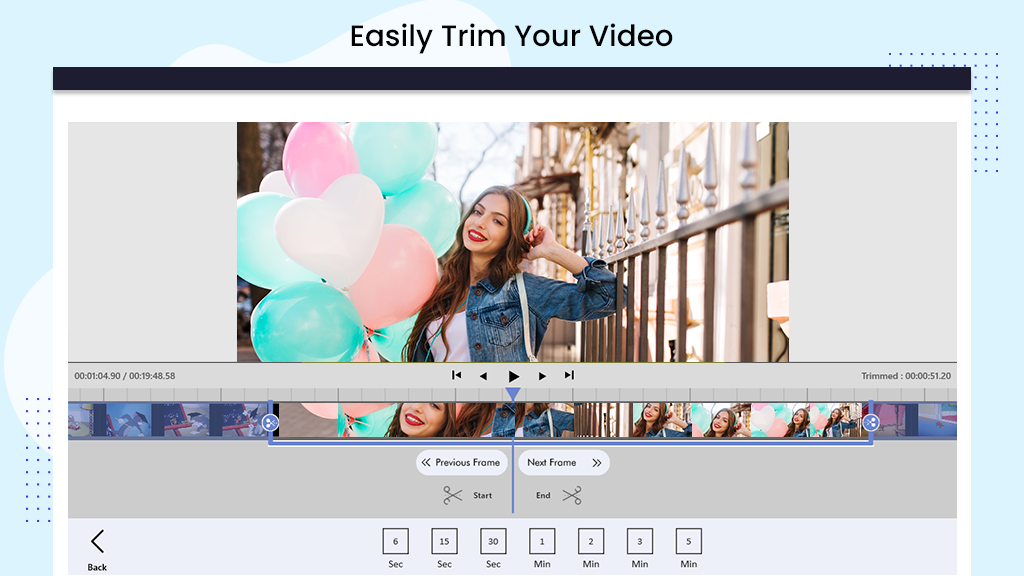
Task: Skip to the start of the video
Action: click(x=456, y=376)
